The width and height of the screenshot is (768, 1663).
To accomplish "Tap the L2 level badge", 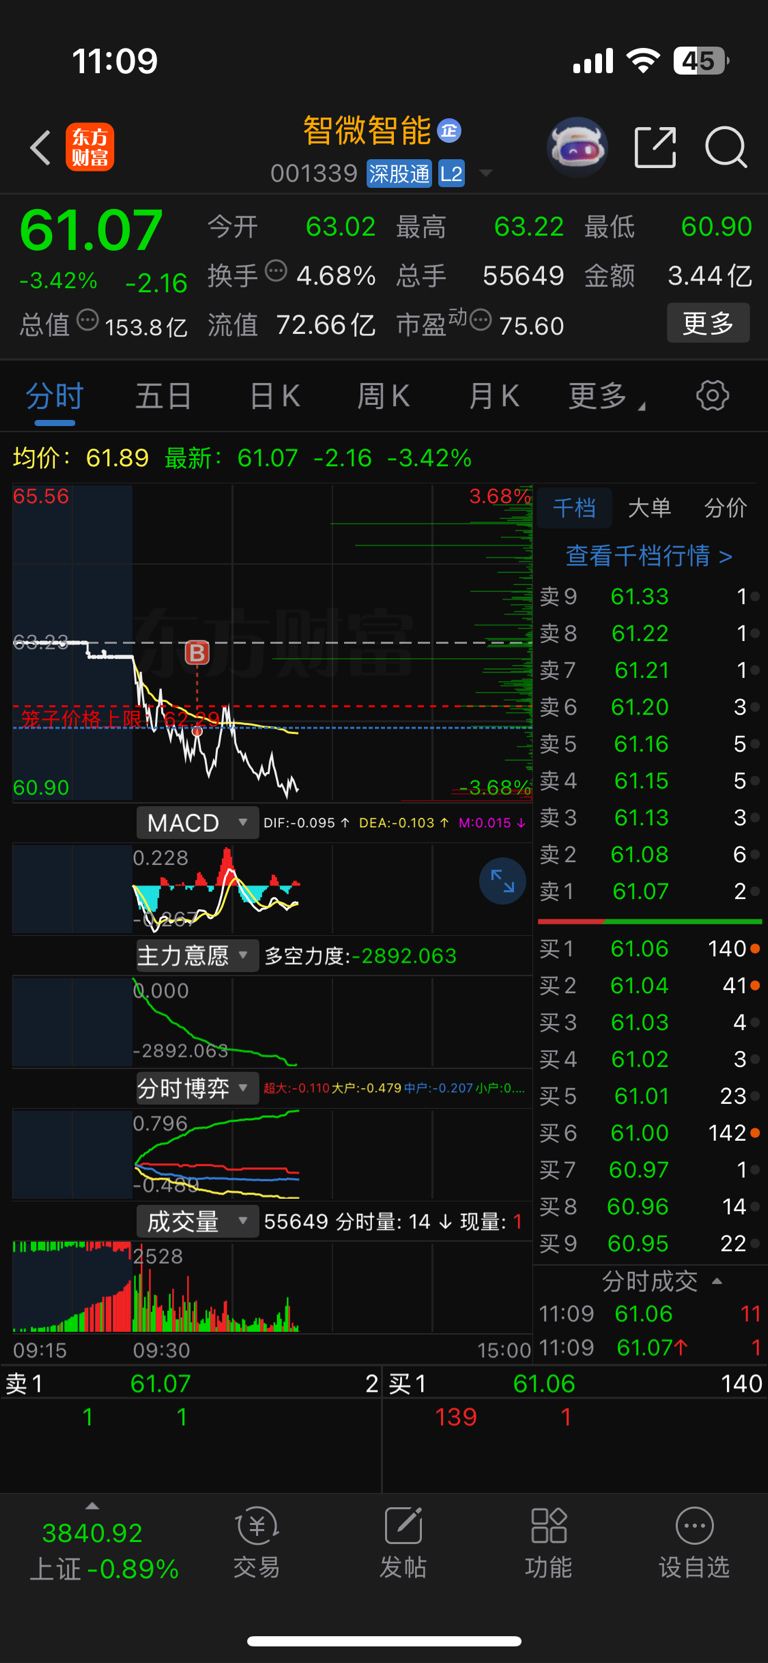I will (x=451, y=174).
